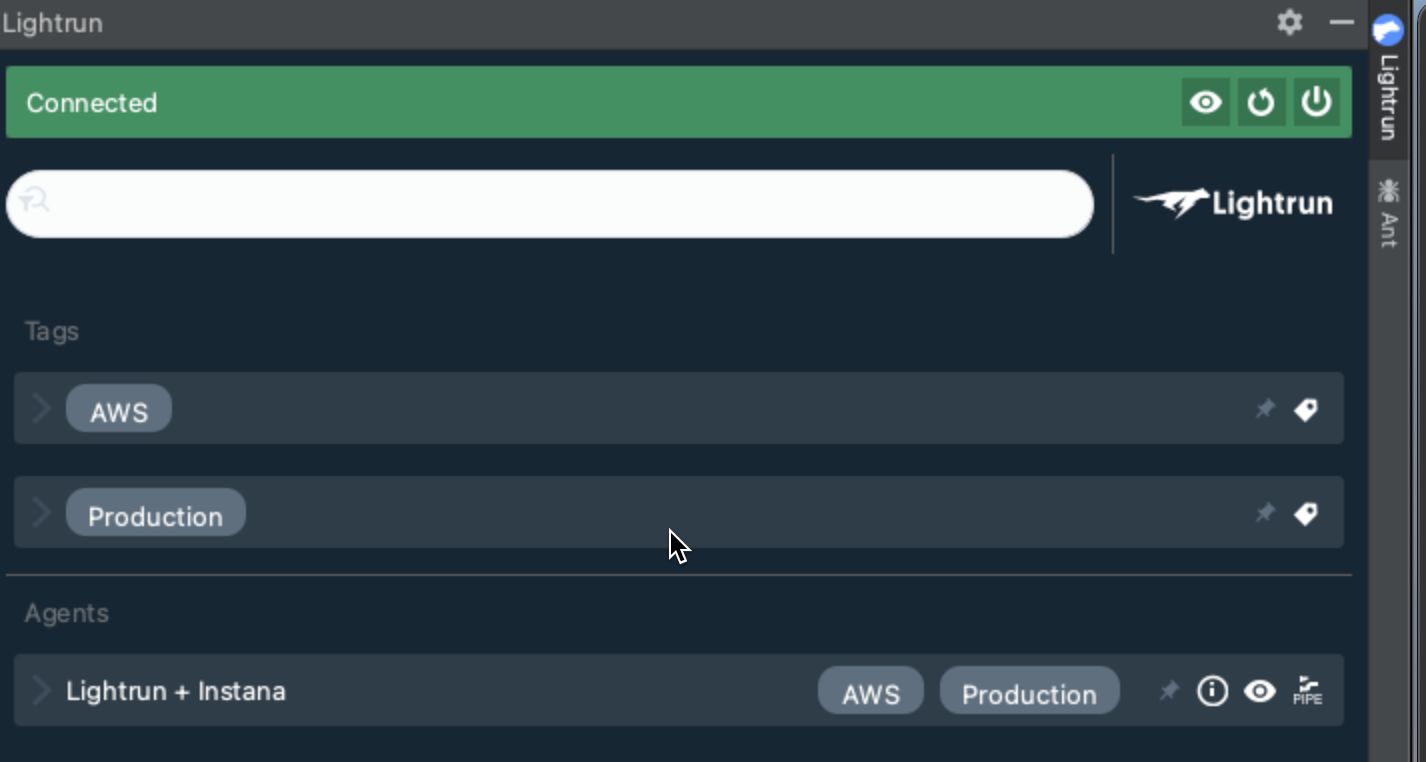
Task: Click inside the search input field
Action: (560, 204)
